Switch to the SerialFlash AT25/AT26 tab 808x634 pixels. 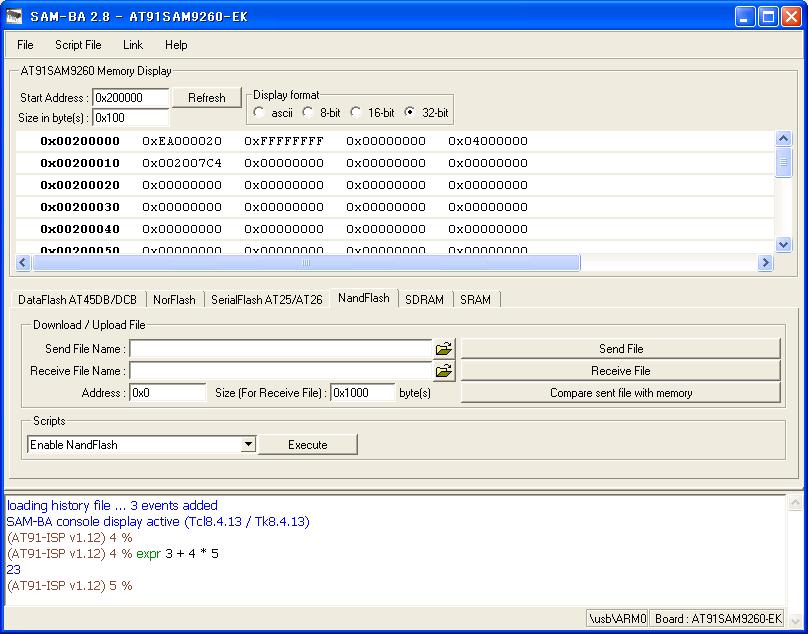pos(267,299)
